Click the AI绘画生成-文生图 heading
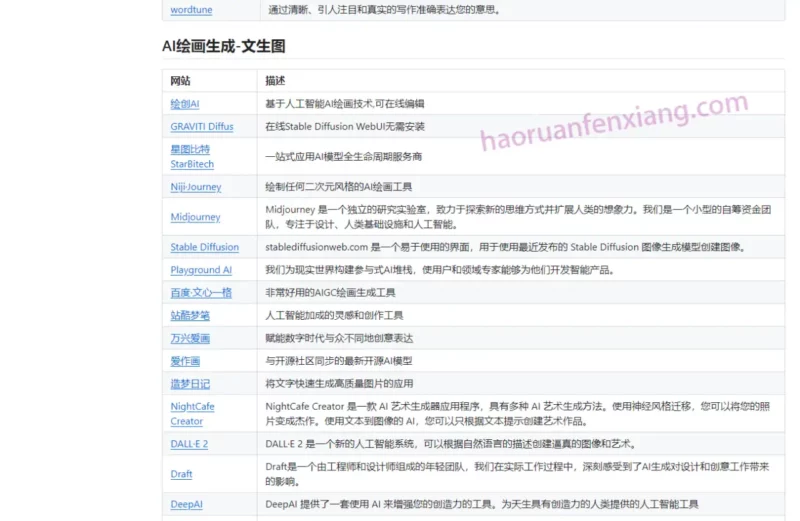Viewport: 800px width, 521px height. (x=223, y=46)
